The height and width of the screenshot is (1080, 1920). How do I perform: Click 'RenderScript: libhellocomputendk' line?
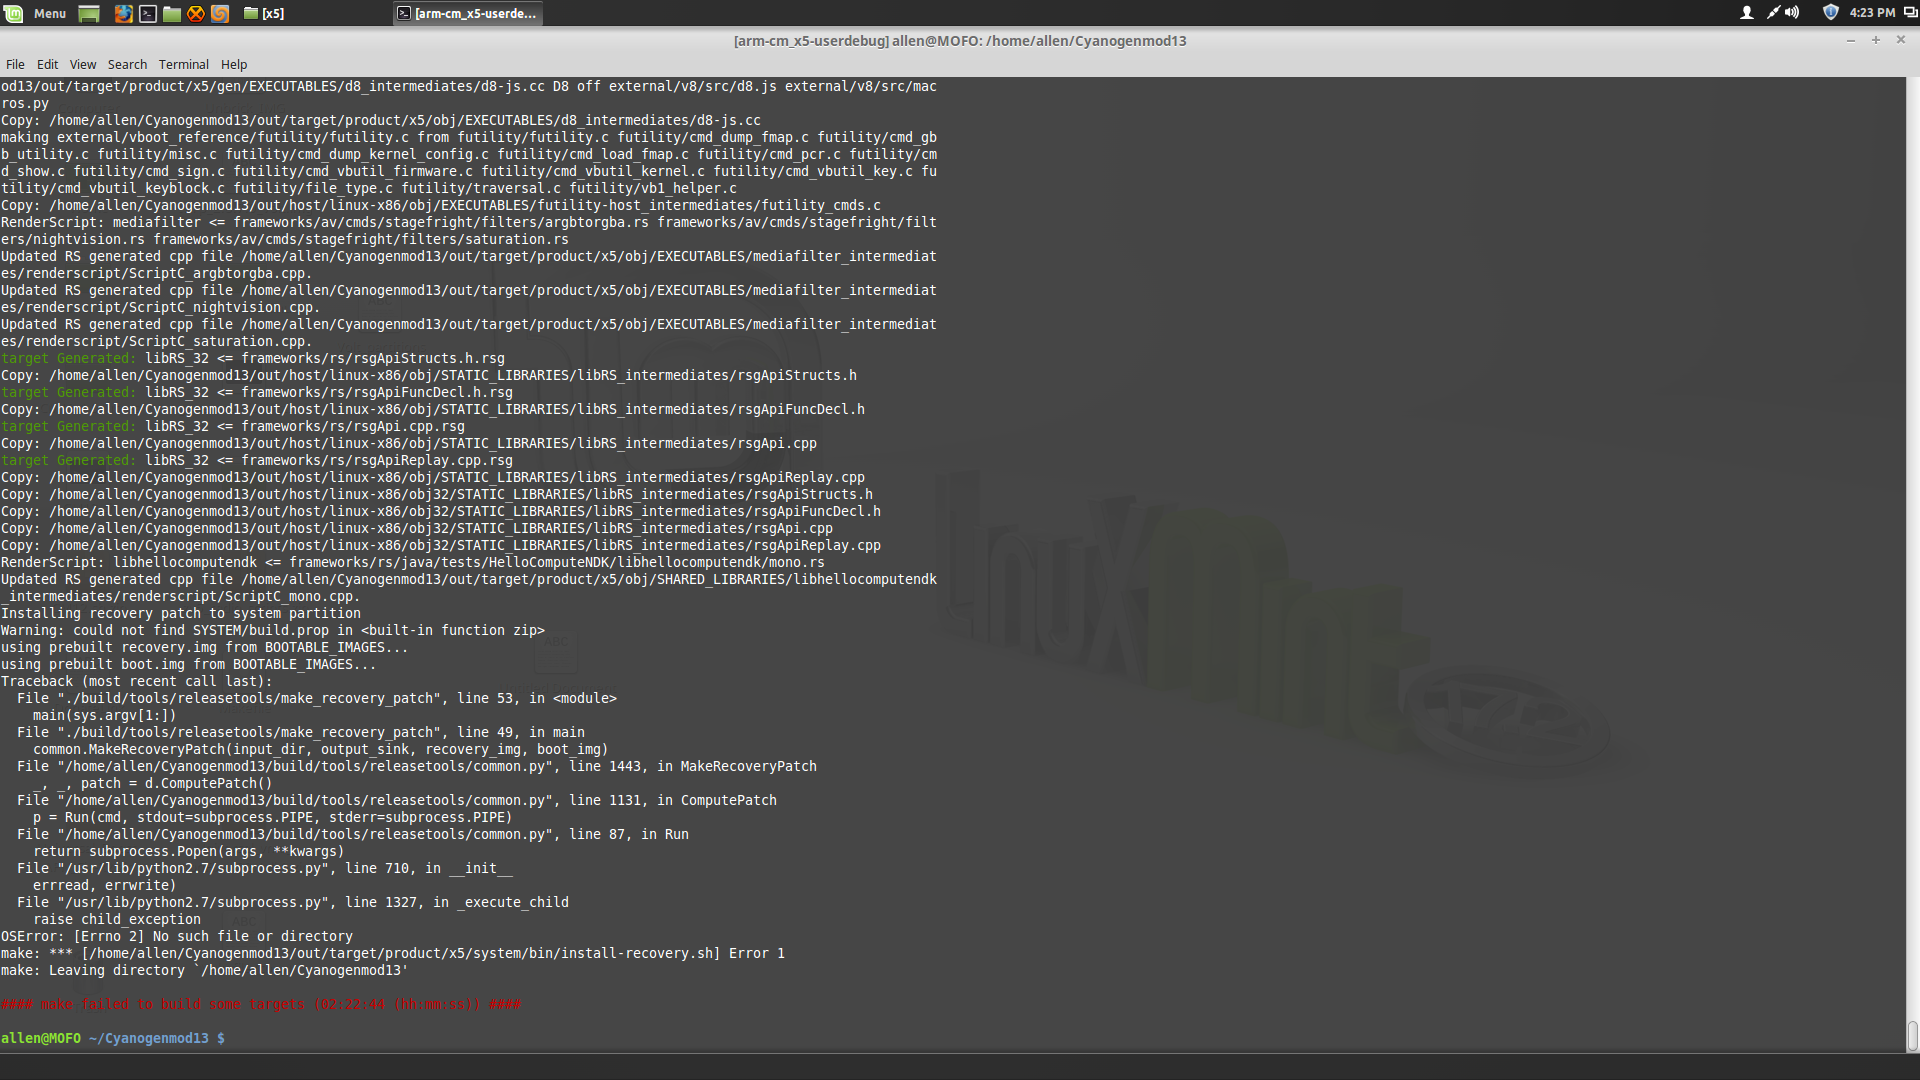coord(413,562)
